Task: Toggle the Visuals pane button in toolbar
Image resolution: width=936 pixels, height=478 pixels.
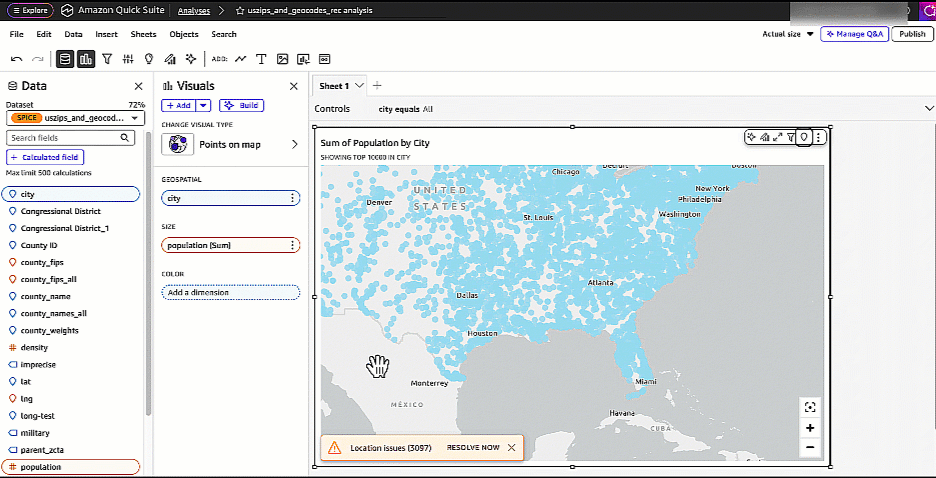Action: [86, 59]
